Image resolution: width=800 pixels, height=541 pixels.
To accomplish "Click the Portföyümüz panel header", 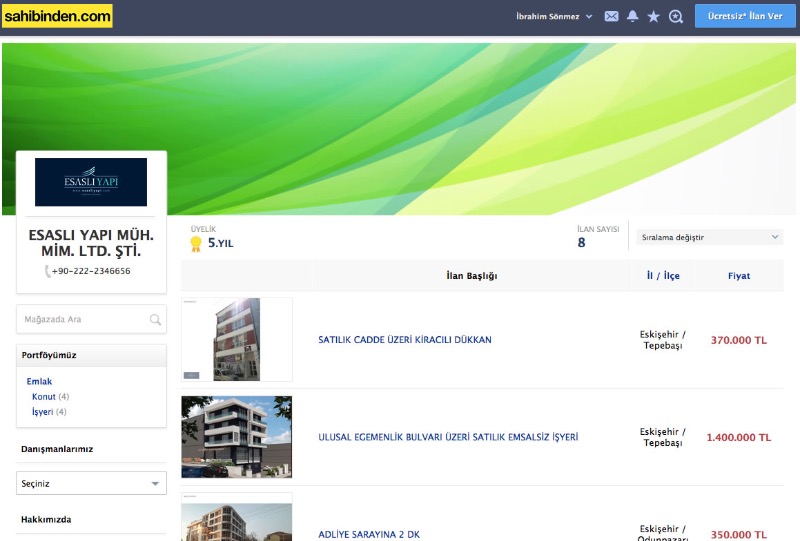I will 91,355.
